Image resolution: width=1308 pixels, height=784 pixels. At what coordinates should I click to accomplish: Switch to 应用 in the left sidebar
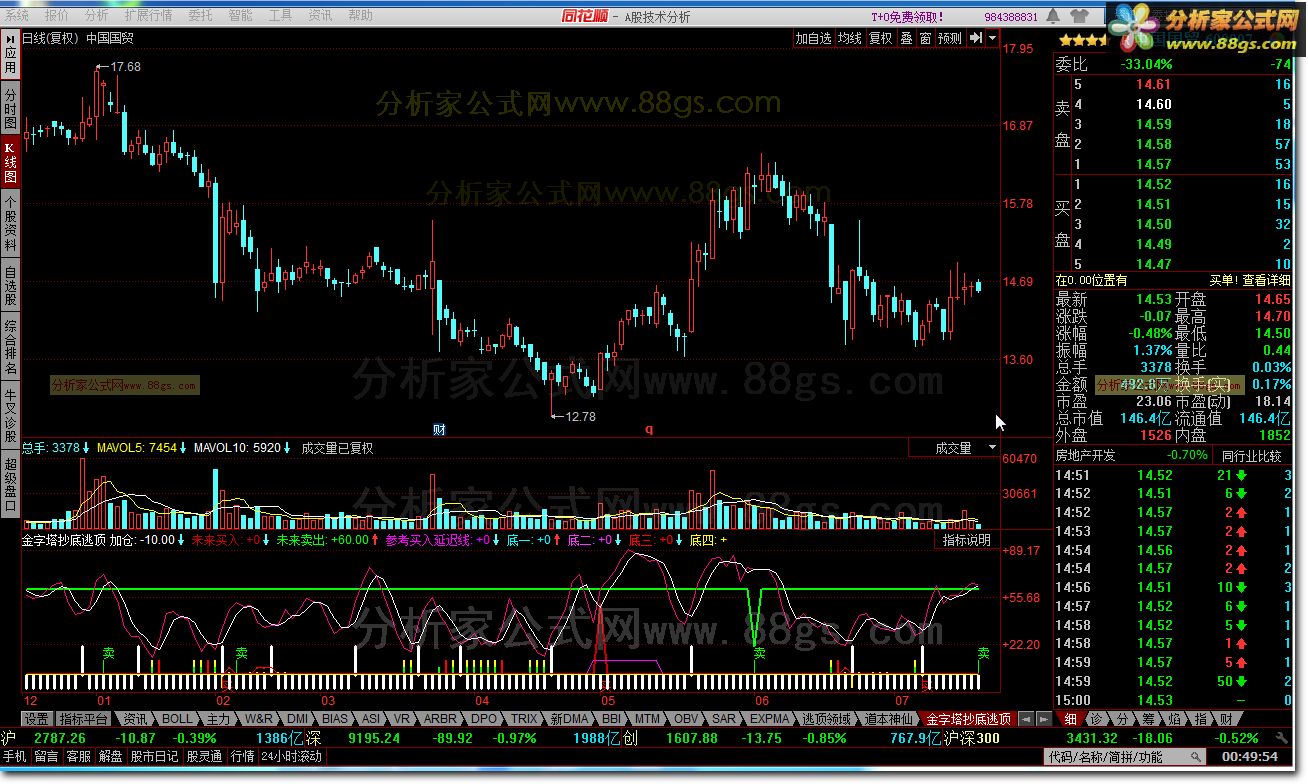click(10, 55)
